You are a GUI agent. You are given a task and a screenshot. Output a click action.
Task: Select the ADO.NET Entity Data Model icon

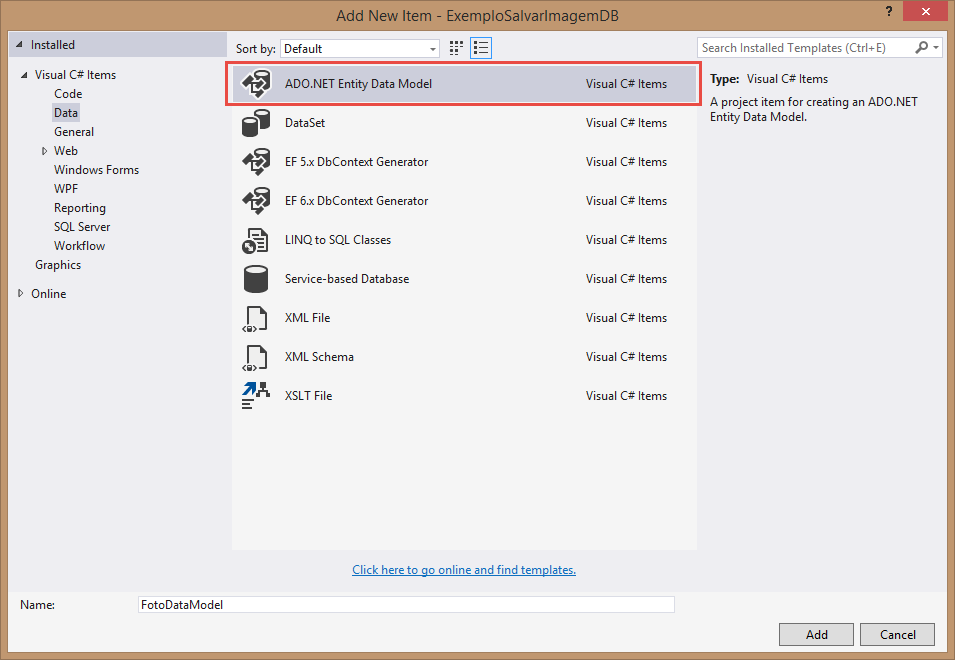257,84
